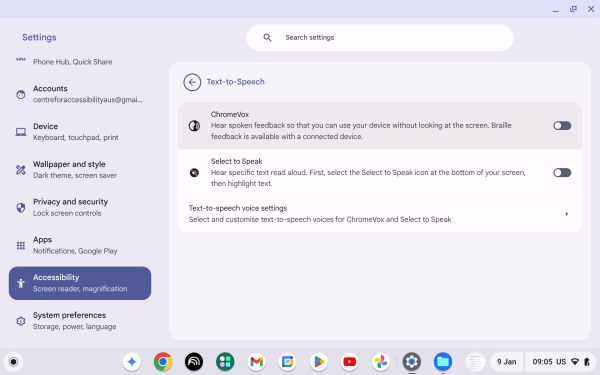Click the Phone Hub, Quick Share entry
The image size is (600, 375).
72,62
